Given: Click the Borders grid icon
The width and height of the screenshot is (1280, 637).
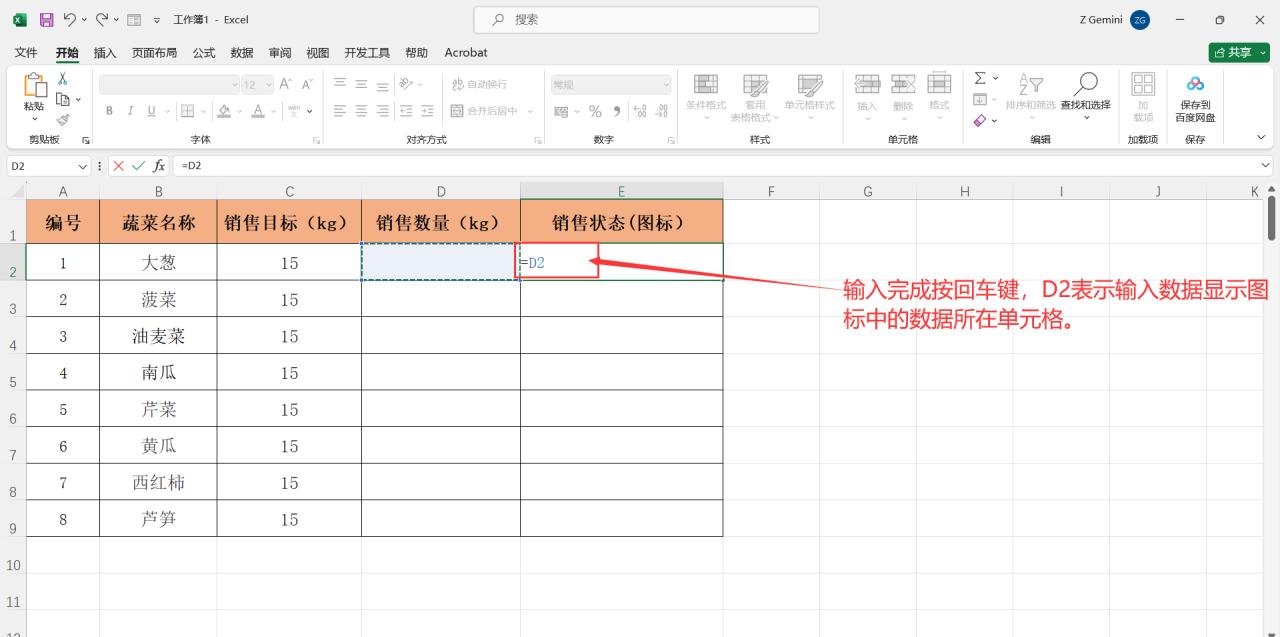Looking at the screenshot, I should point(189,111).
